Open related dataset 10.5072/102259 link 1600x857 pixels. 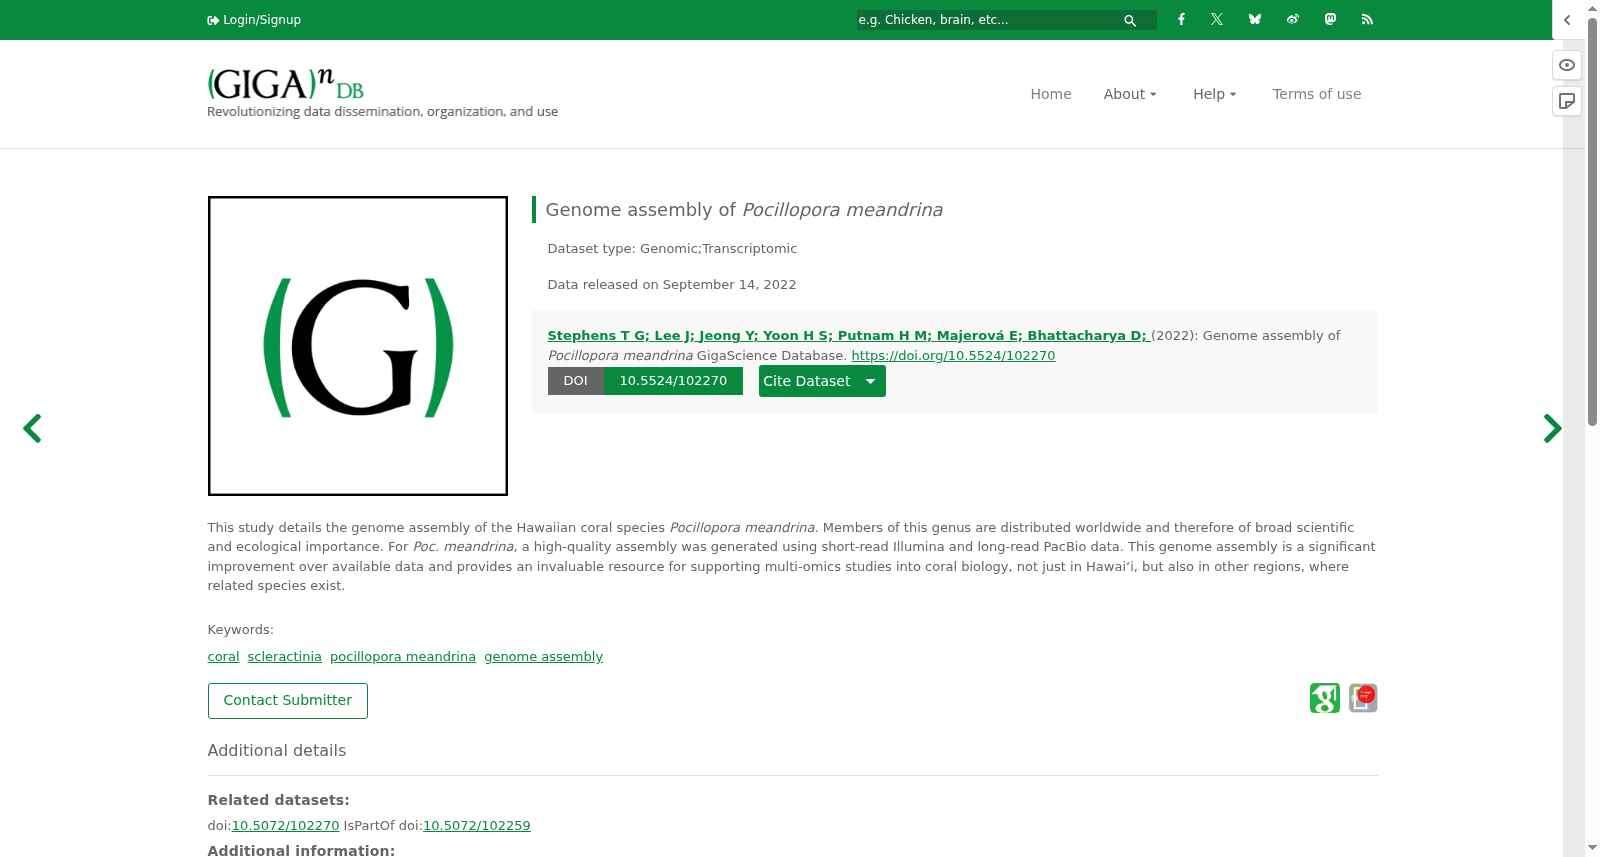click(477, 826)
